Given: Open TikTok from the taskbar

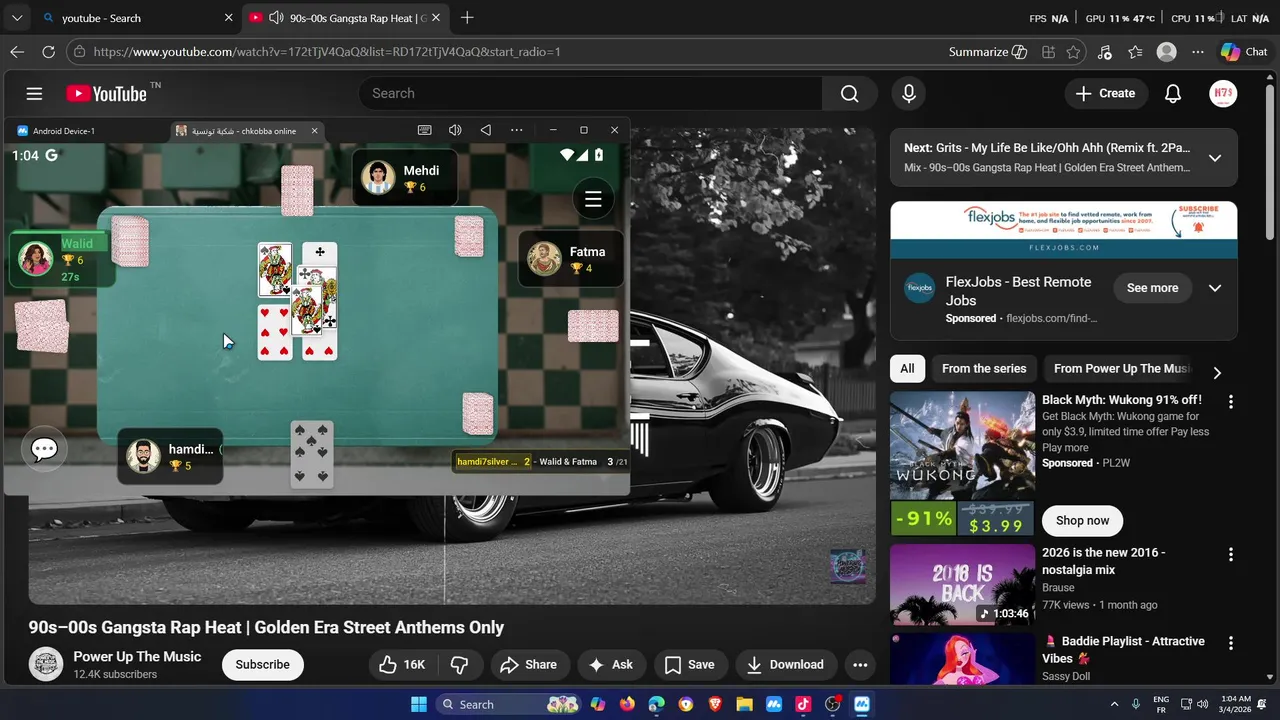Looking at the screenshot, I should coord(803,704).
